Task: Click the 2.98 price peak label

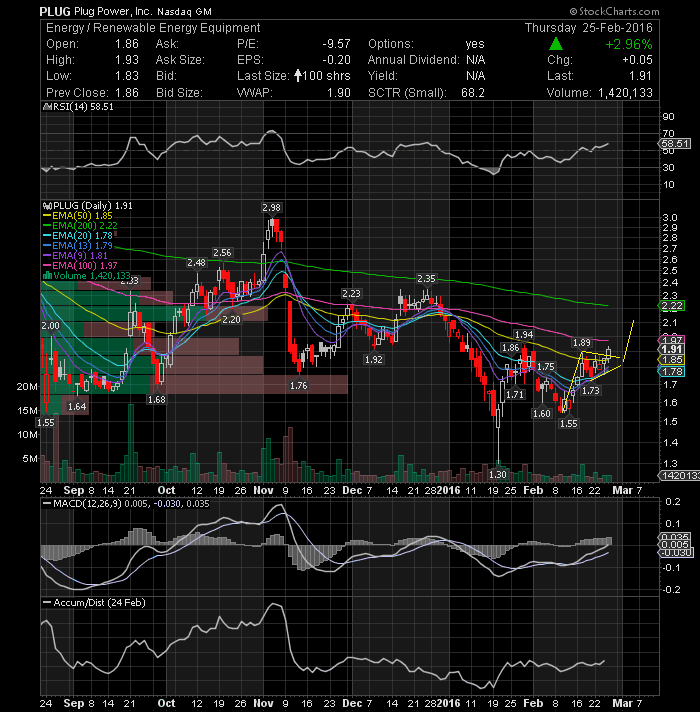Action: pos(271,208)
